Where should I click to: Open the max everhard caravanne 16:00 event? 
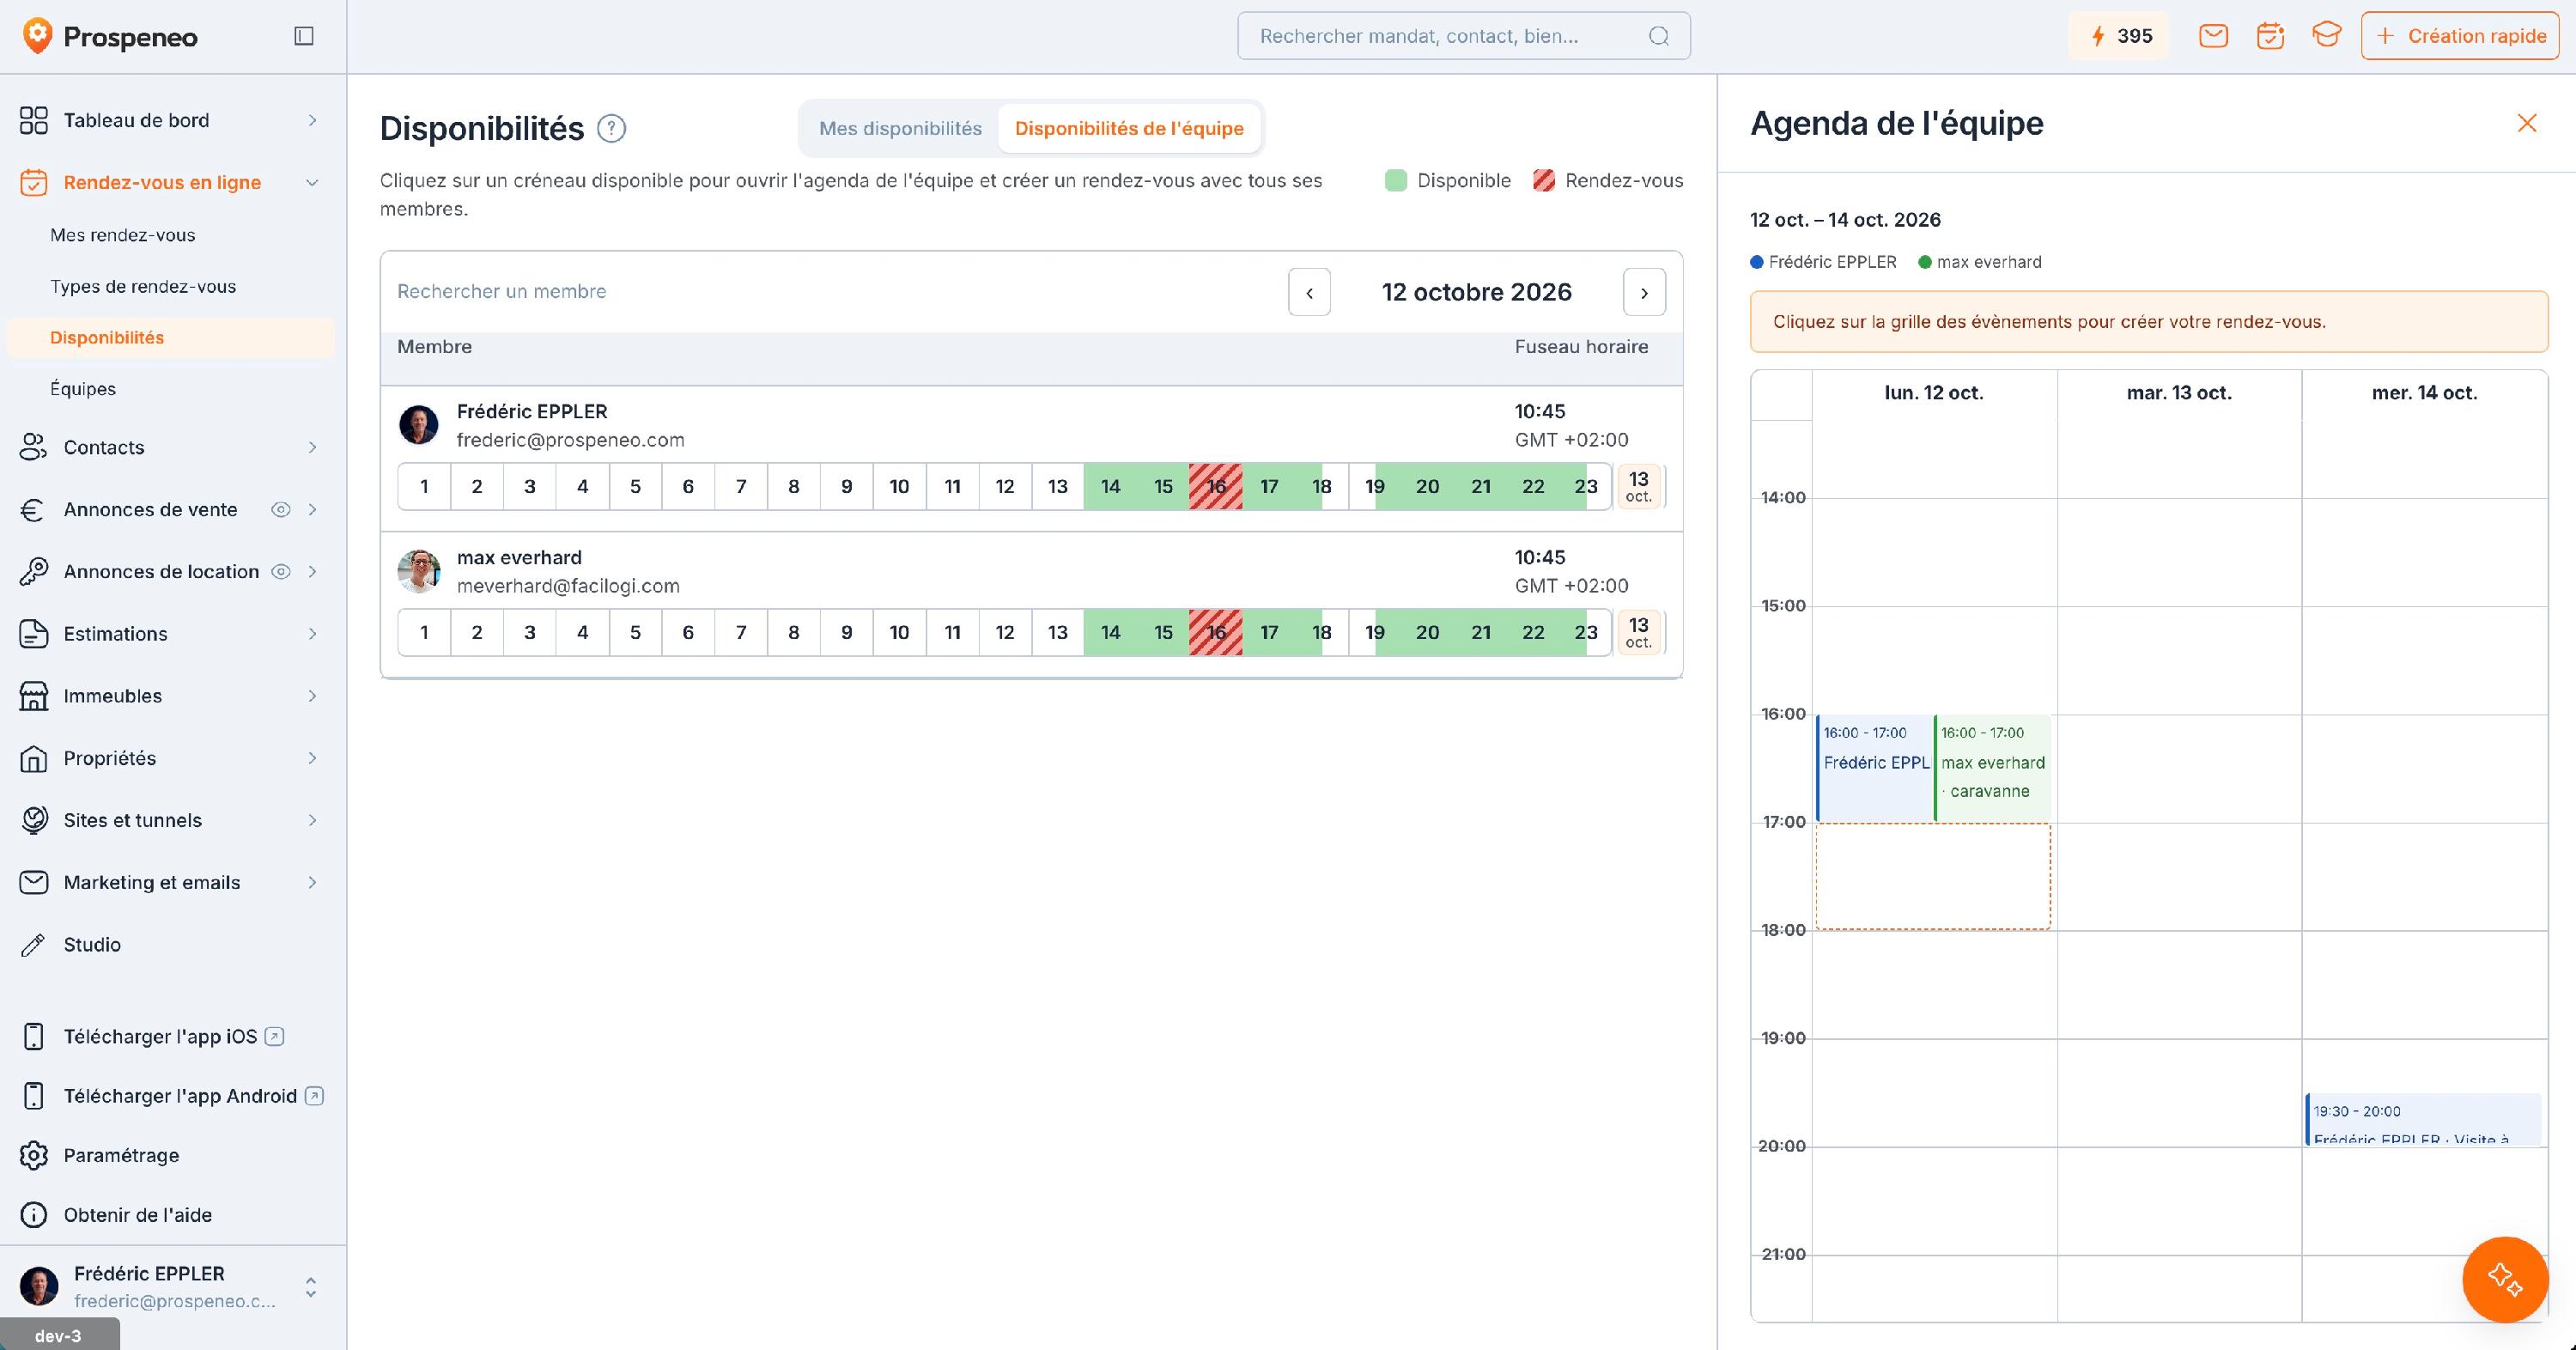pyautogui.click(x=1992, y=768)
